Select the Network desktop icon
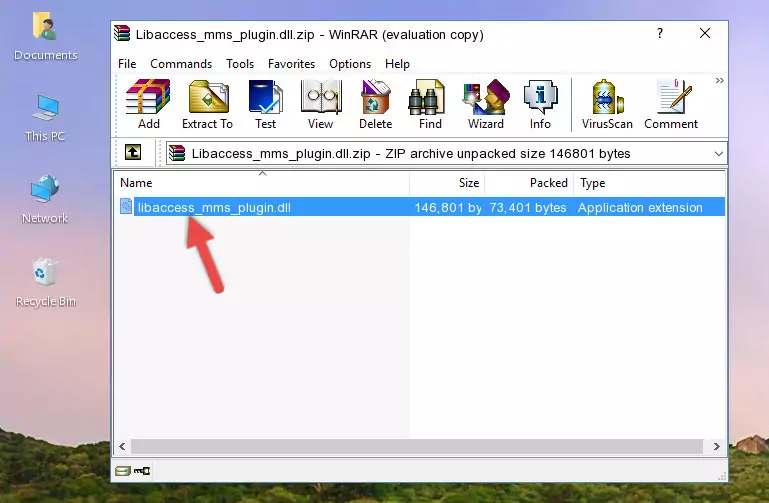The image size is (769, 503). pos(45,200)
